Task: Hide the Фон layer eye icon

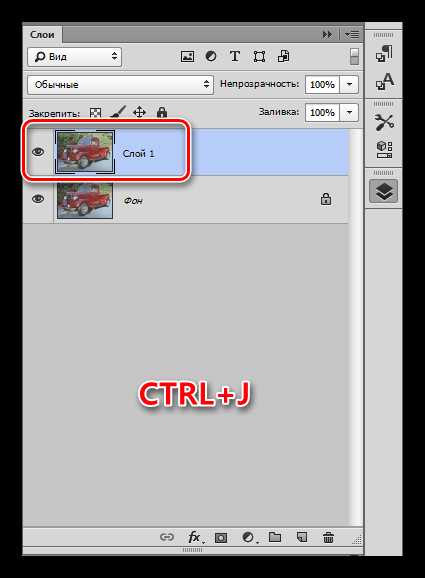Action: [x=38, y=199]
